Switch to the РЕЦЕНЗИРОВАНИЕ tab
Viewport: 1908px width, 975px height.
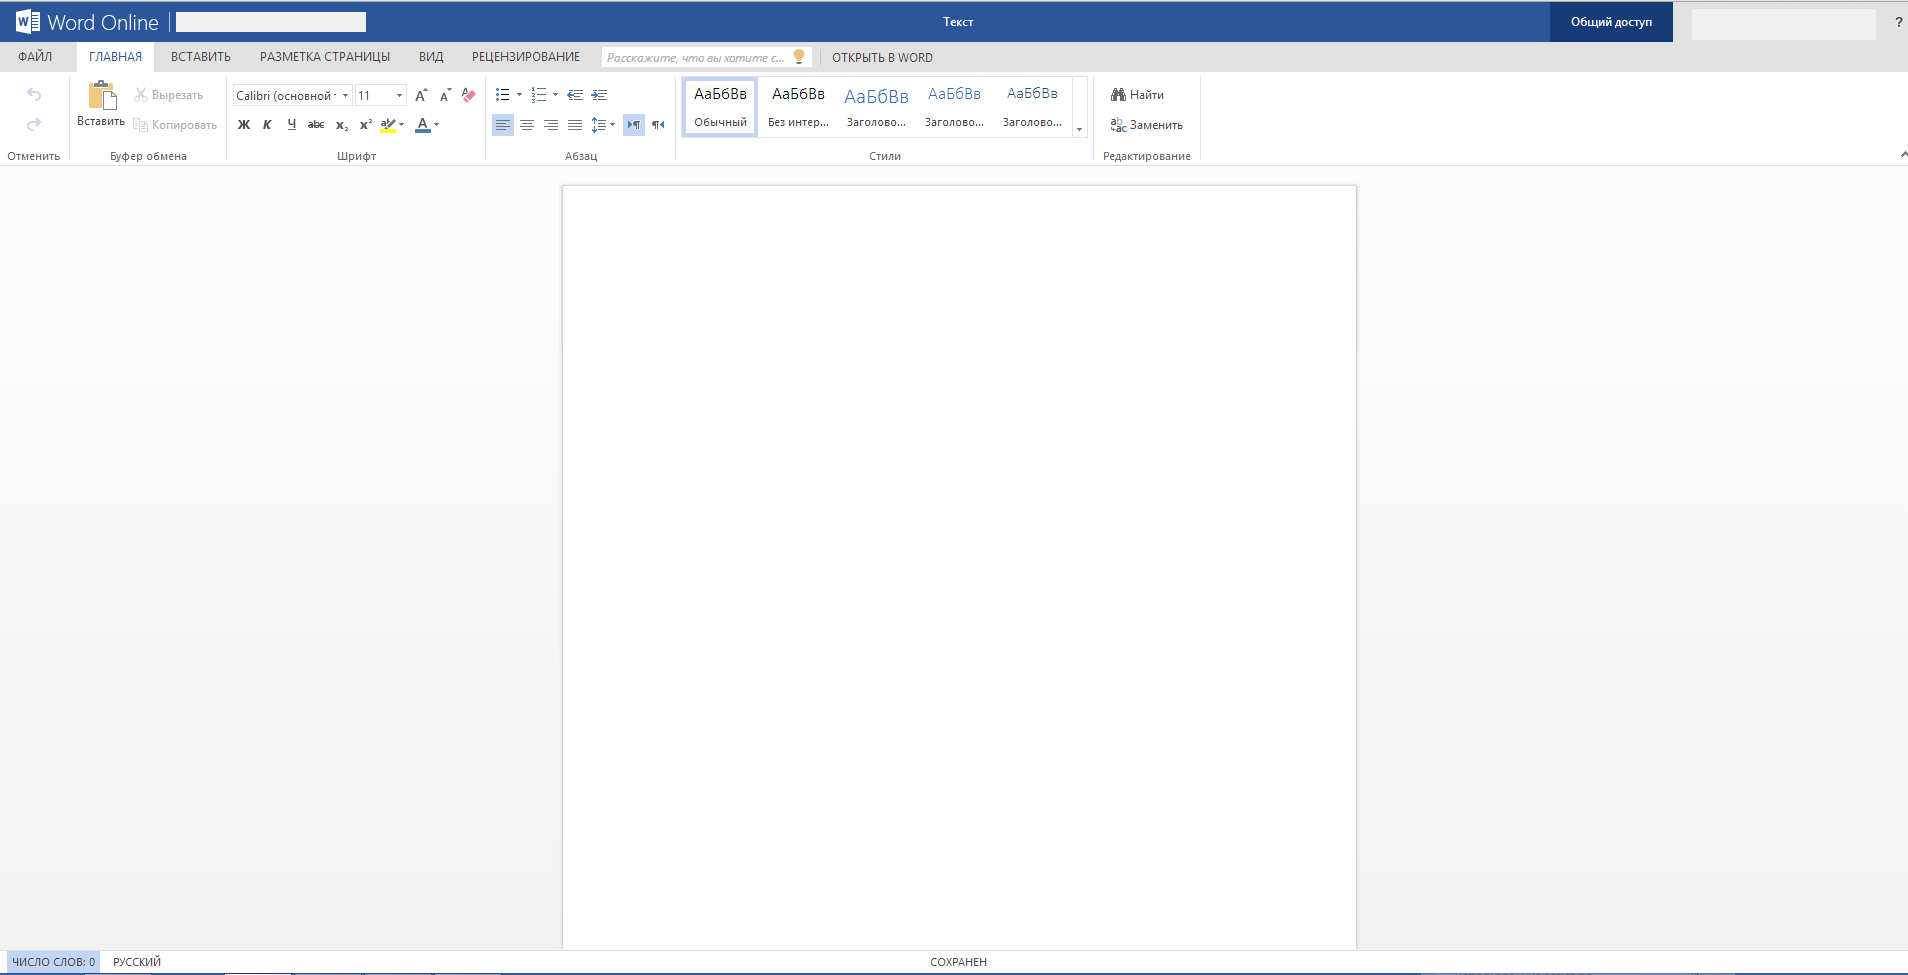pos(526,57)
